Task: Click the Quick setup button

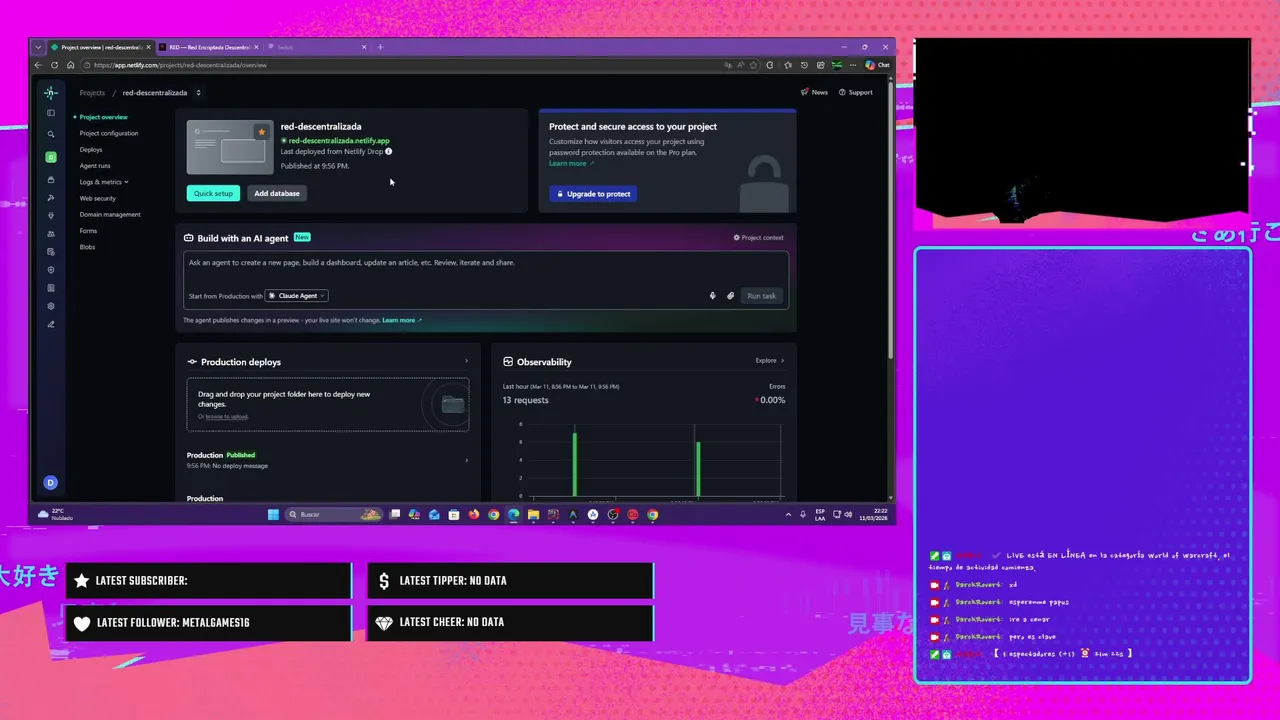Action: pos(213,193)
